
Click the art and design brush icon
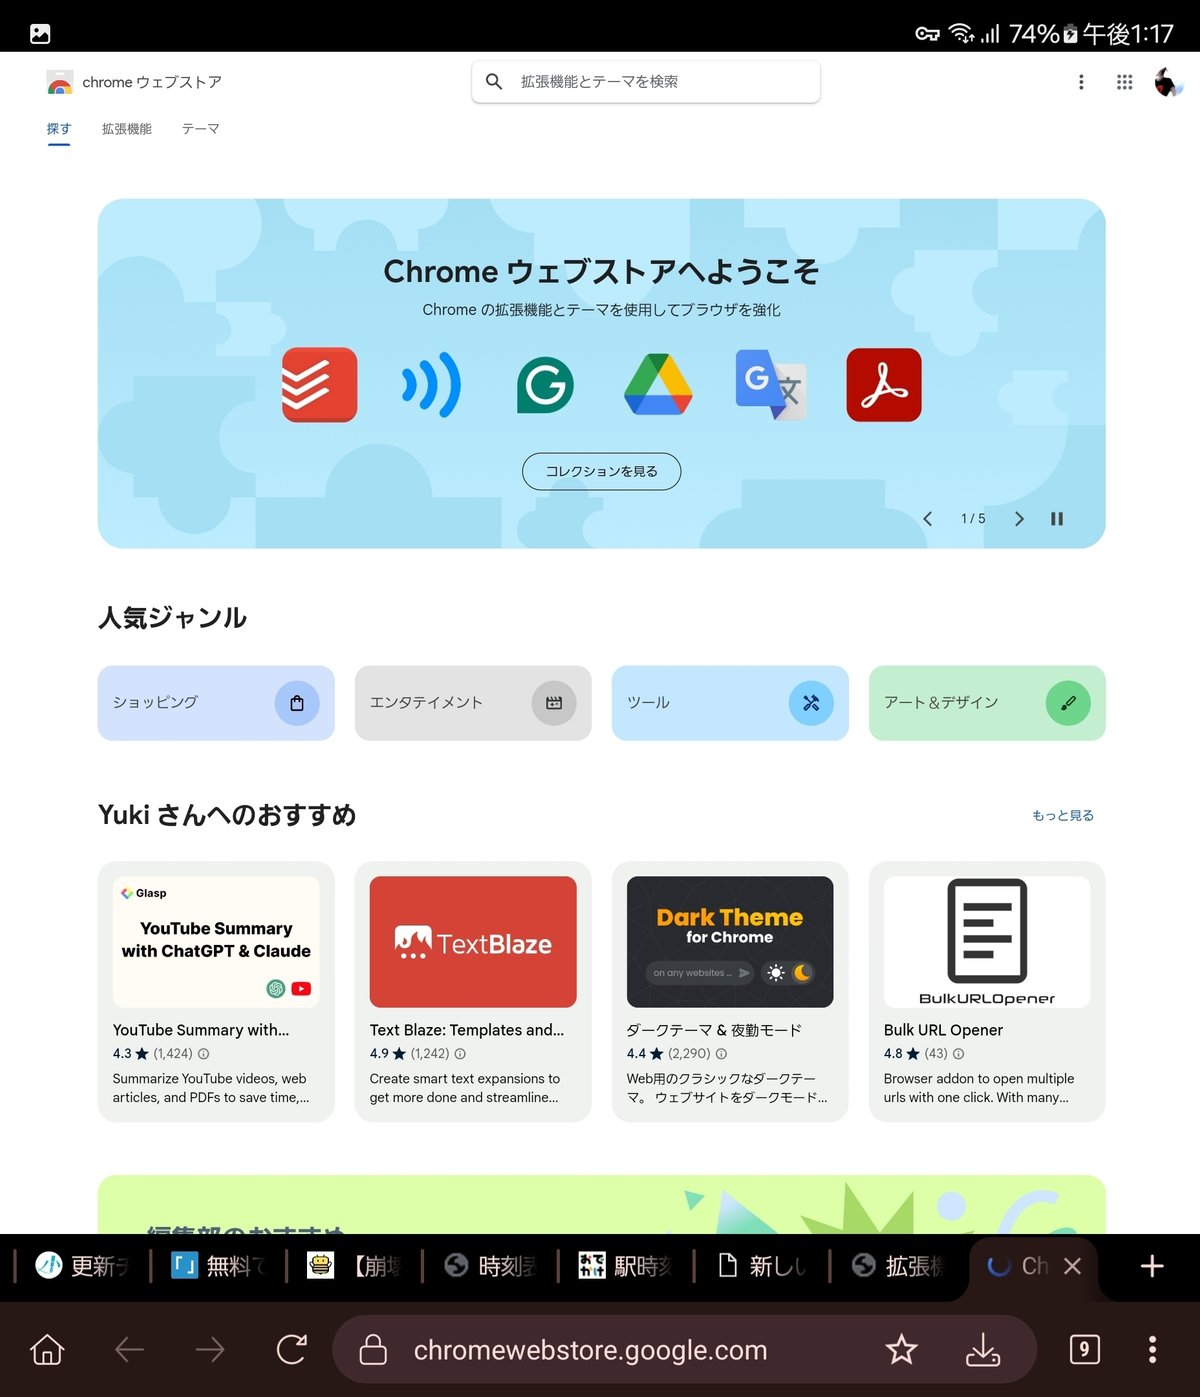[x=1068, y=703]
